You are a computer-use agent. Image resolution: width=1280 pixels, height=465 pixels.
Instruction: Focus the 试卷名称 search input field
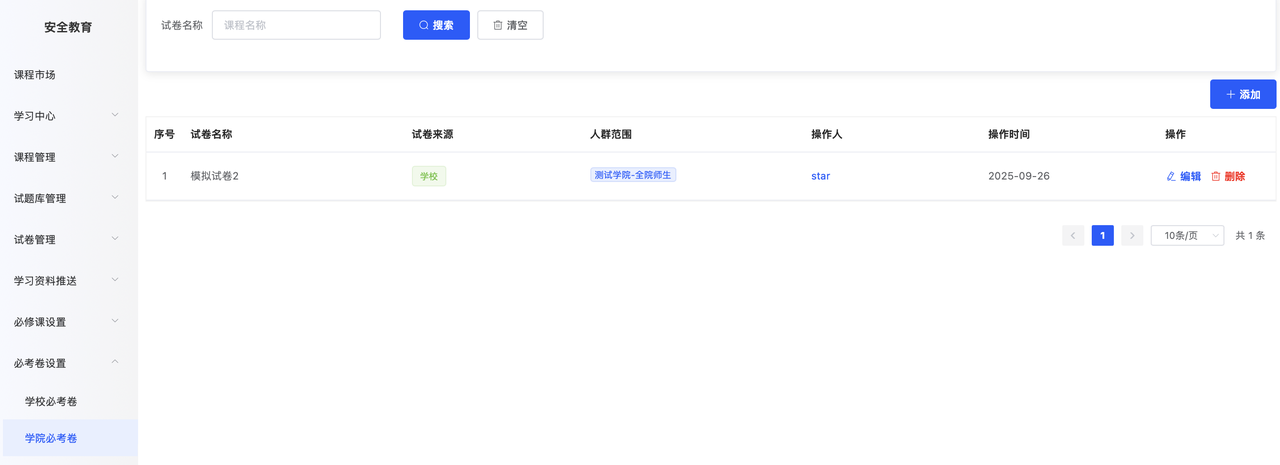pyautogui.click(x=296, y=25)
